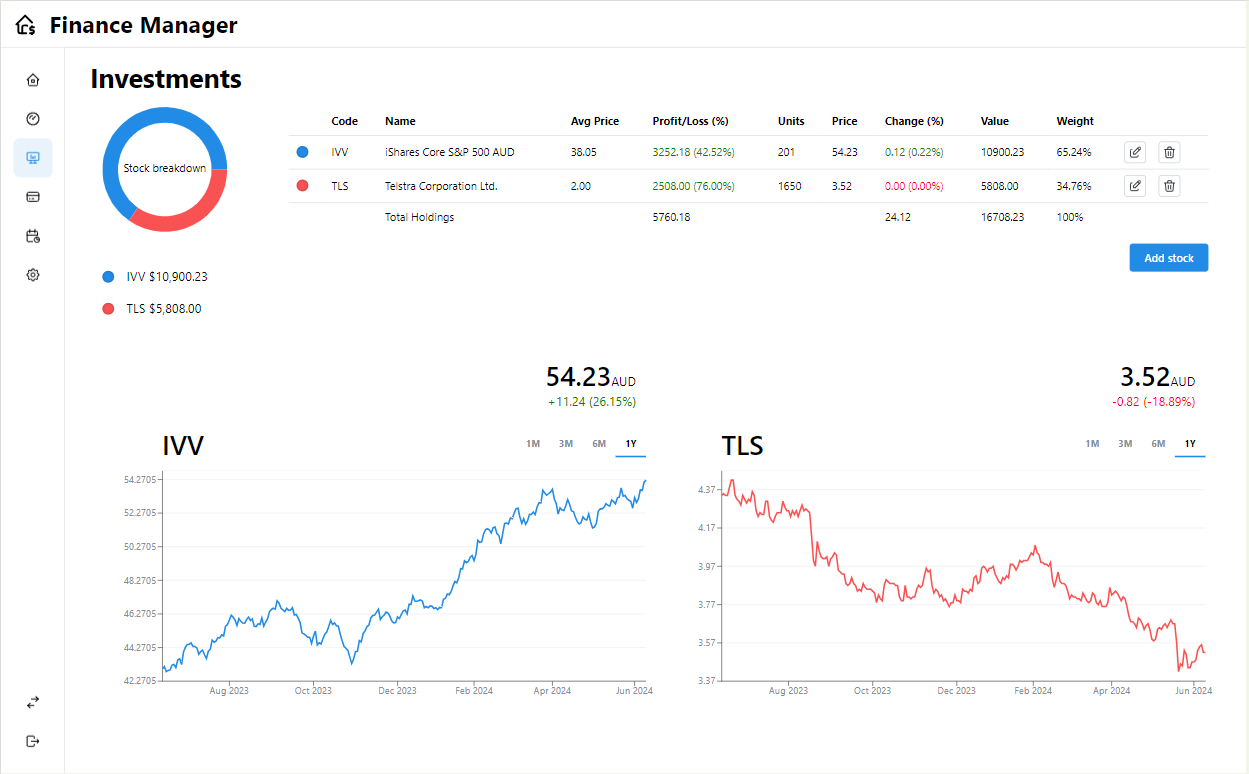The height and width of the screenshot is (774, 1249).
Task: Switch TLS chart to 3M range
Action: click(x=1125, y=444)
